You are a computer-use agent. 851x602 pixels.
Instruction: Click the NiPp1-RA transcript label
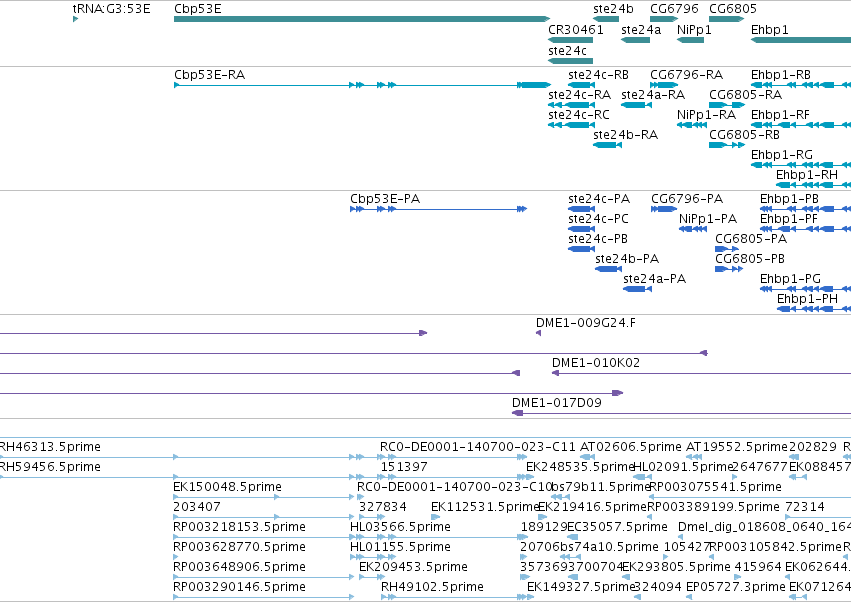coord(706,115)
